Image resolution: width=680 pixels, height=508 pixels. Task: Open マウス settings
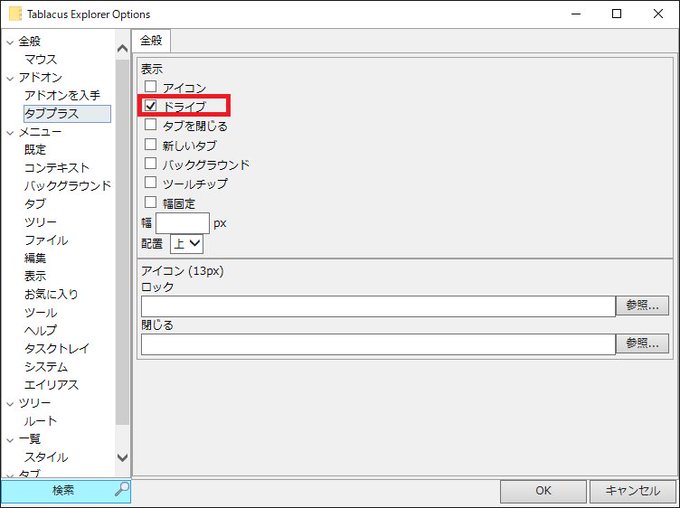tap(41, 59)
